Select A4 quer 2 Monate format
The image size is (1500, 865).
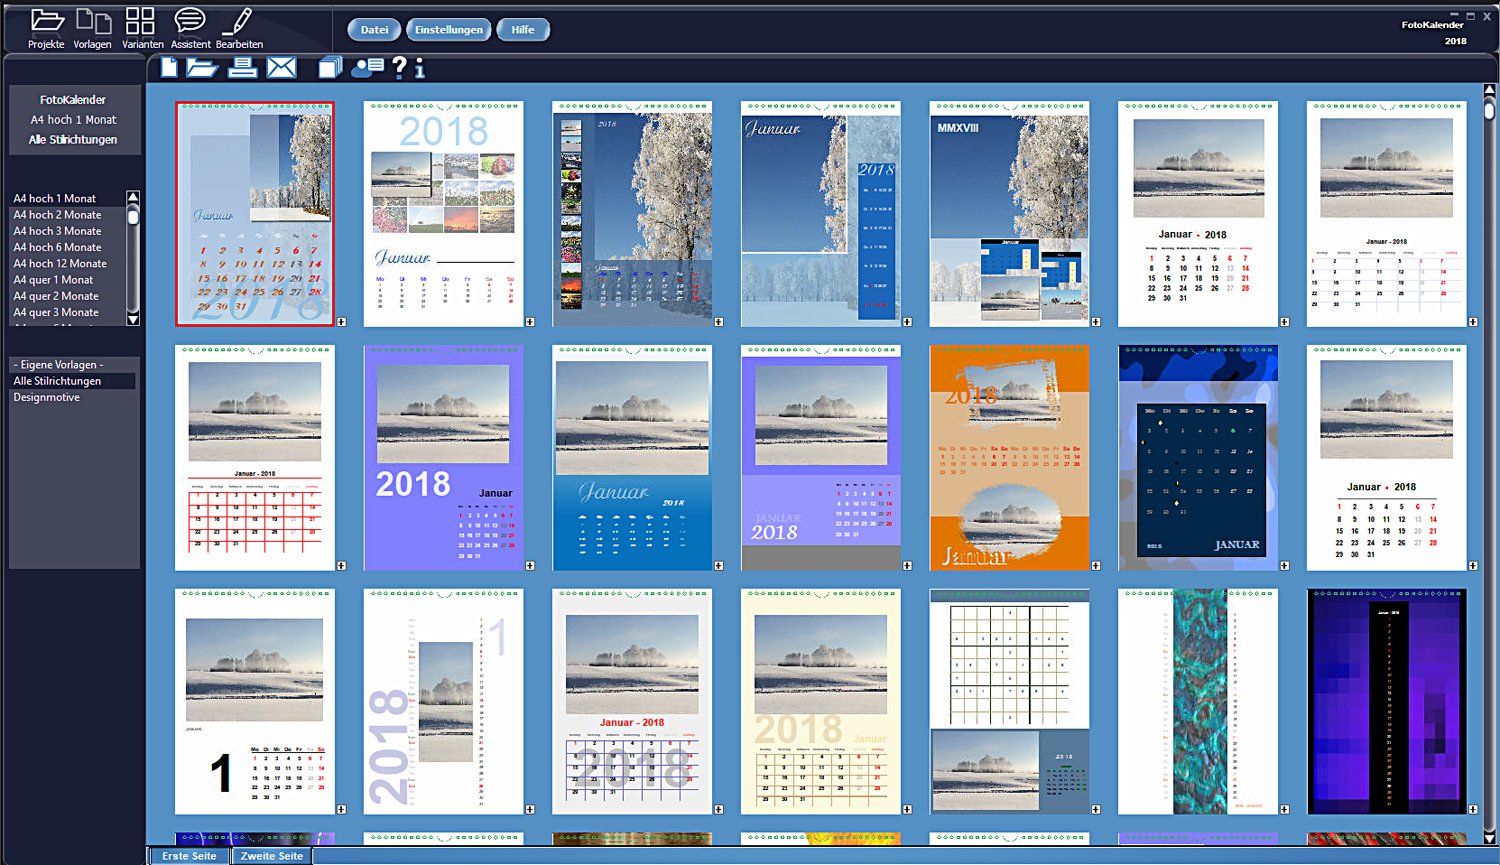coord(67,296)
